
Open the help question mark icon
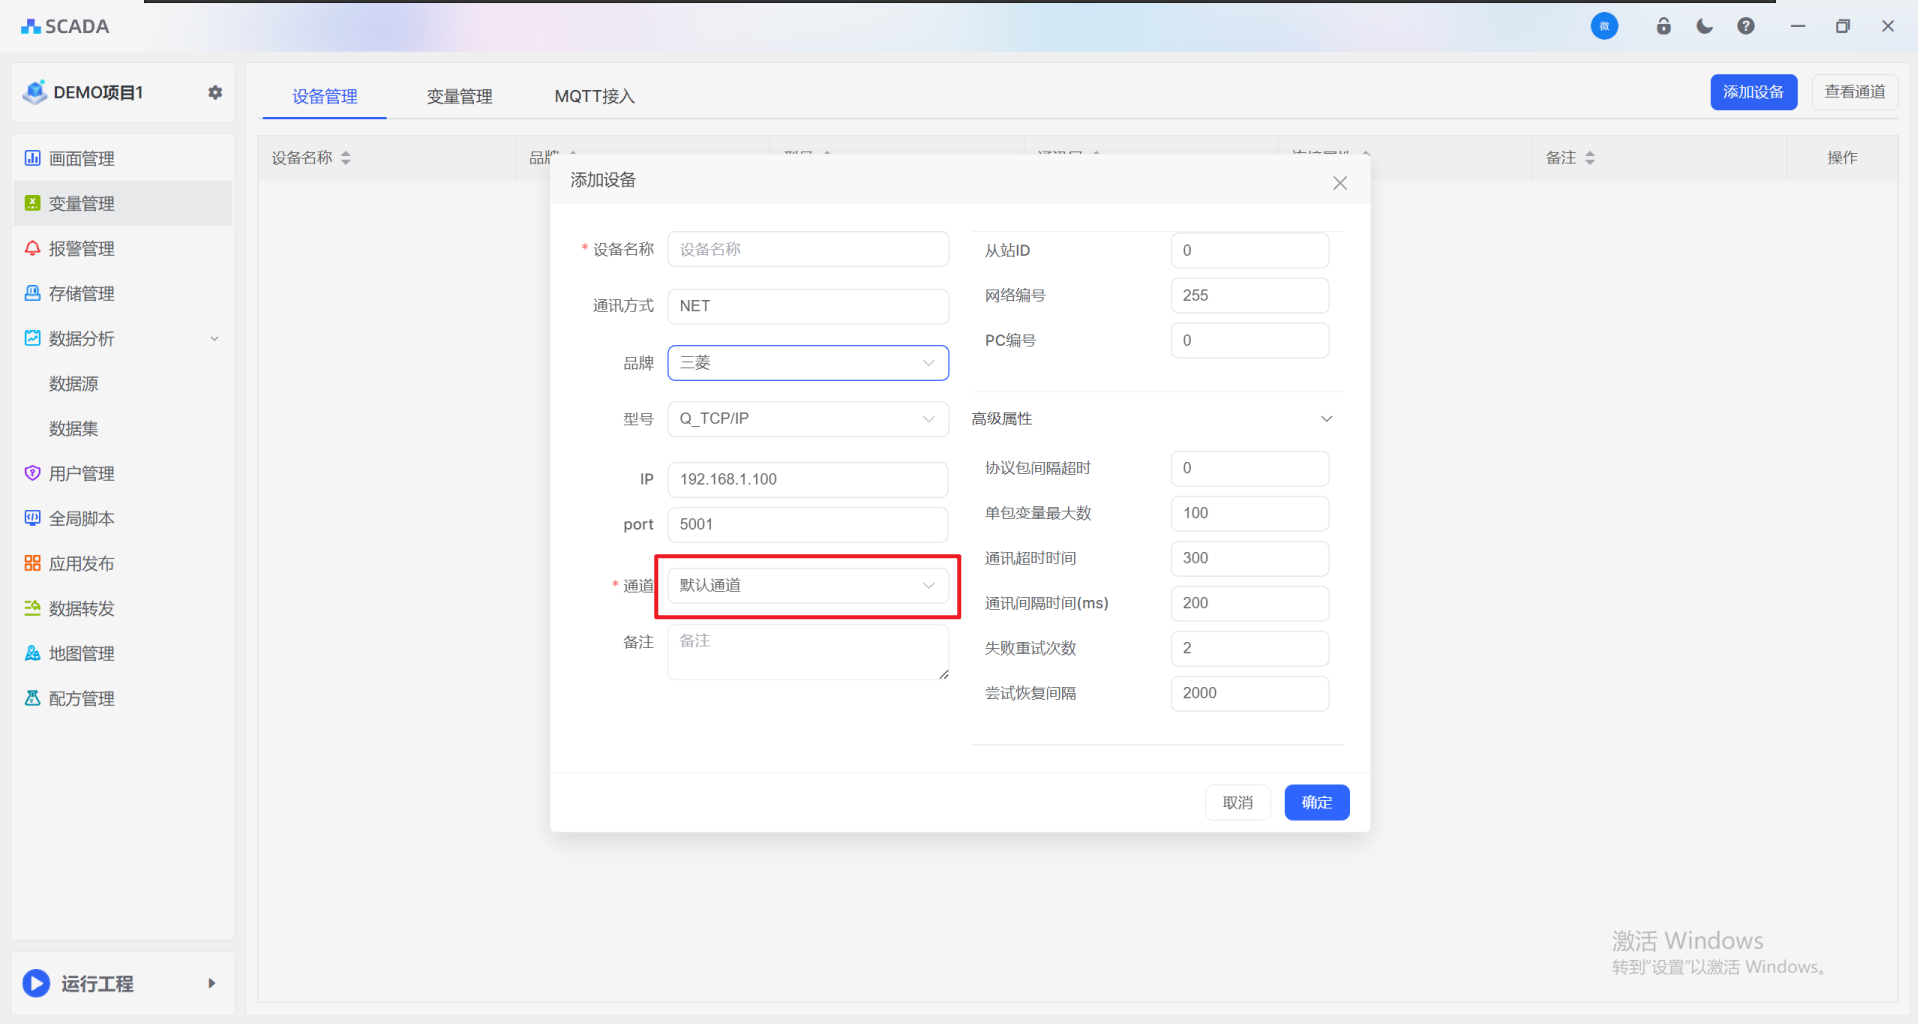coord(1746,26)
